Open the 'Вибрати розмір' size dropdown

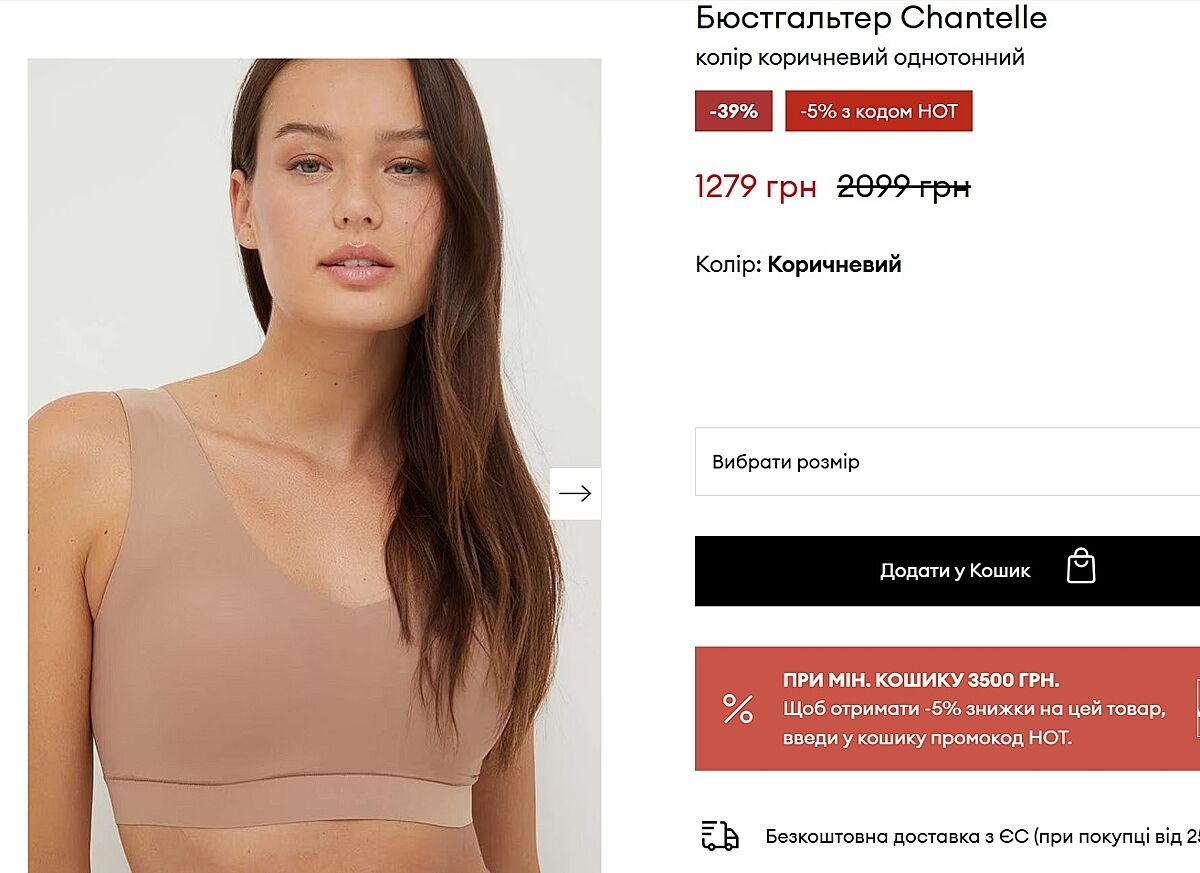coord(947,462)
